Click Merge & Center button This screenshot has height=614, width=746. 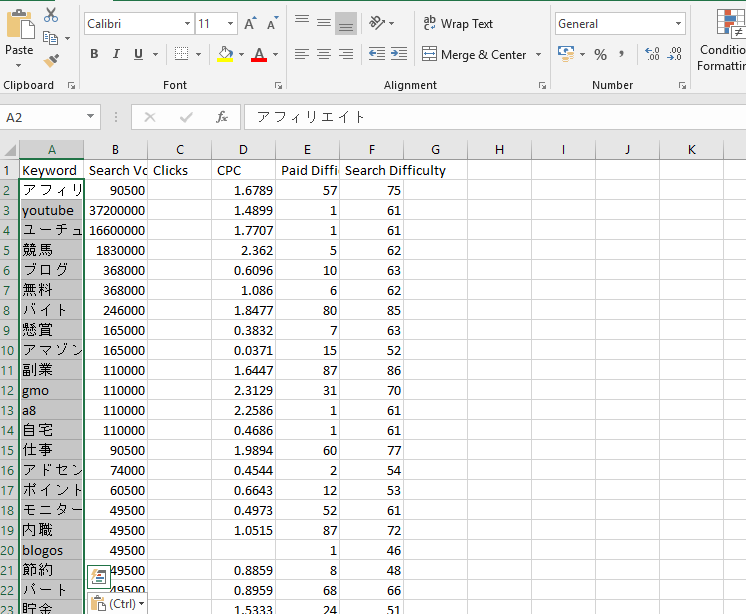point(474,55)
